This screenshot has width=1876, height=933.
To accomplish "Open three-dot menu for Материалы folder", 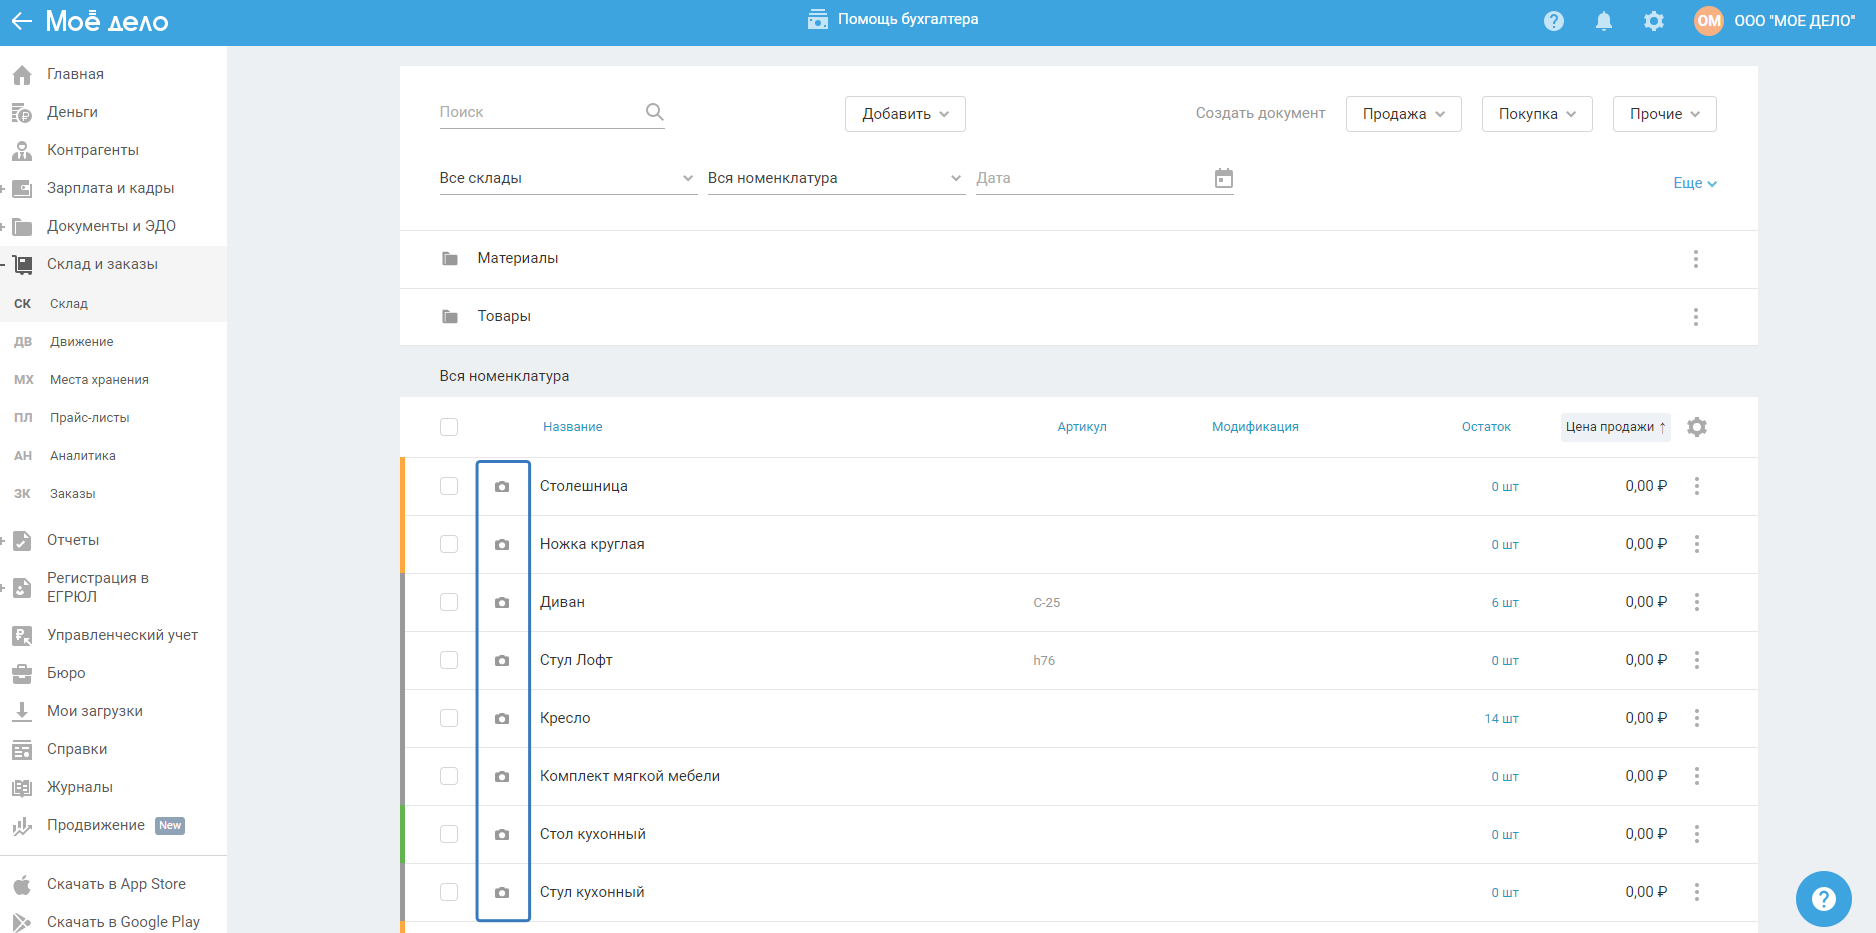I will [x=1695, y=259].
